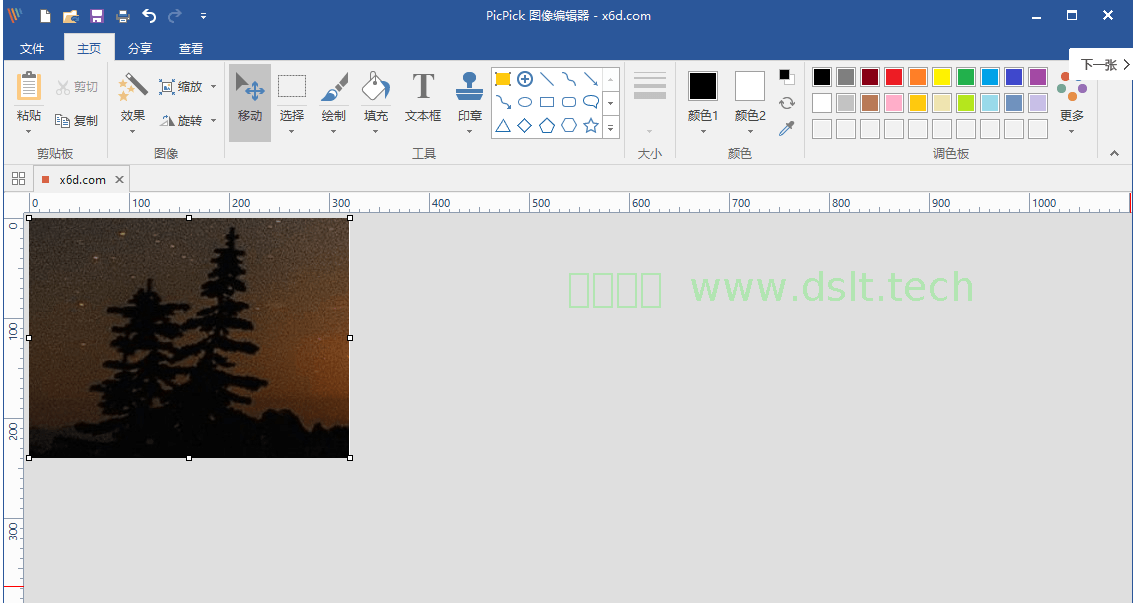Expand the 粘贴 paste dropdown arrow
Viewport: 1135px width, 603px height.
point(29,132)
